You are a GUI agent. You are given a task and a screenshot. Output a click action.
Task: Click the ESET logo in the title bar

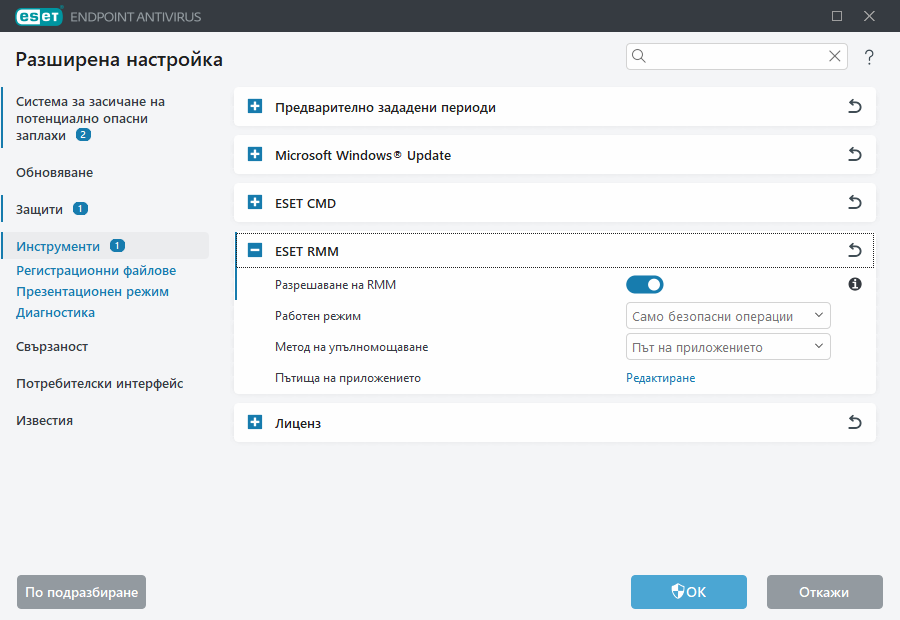tap(38, 16)
